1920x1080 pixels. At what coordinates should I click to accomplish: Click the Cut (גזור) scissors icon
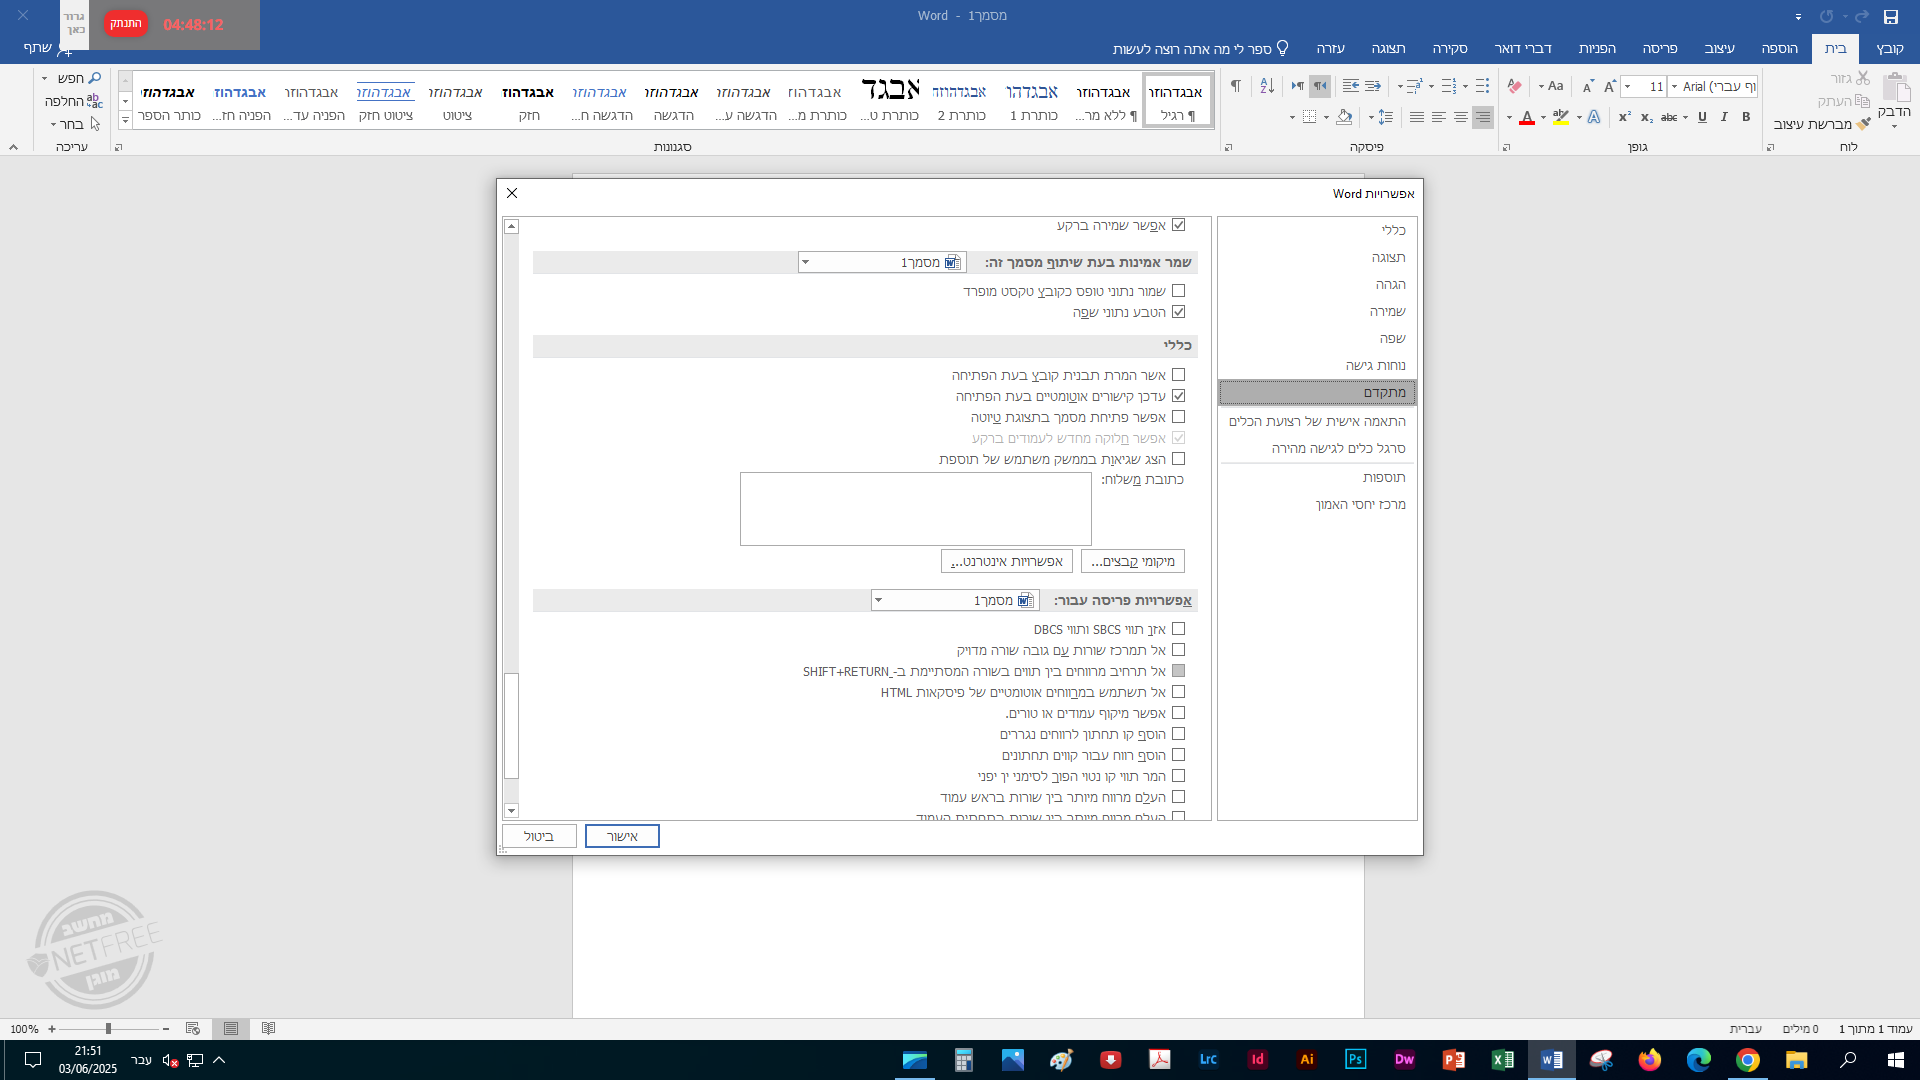click(x=1862, y=78)
